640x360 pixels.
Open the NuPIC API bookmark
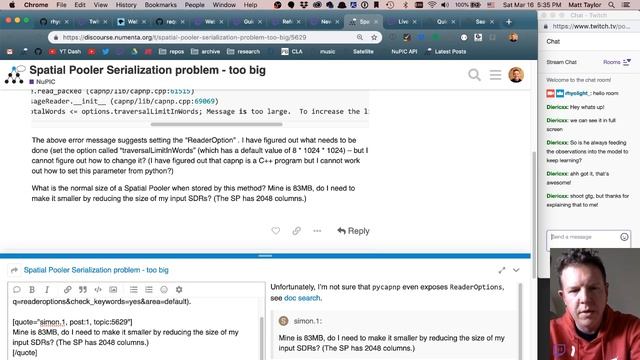tap(404, 51)
